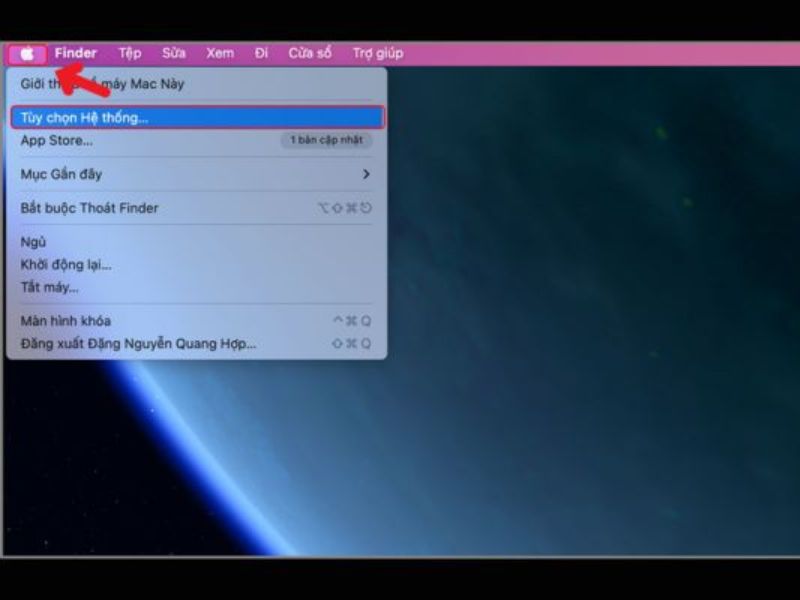The image size is (800, 600).
Task: Click the 1 bản cập nhật badge
Action: 327,140
